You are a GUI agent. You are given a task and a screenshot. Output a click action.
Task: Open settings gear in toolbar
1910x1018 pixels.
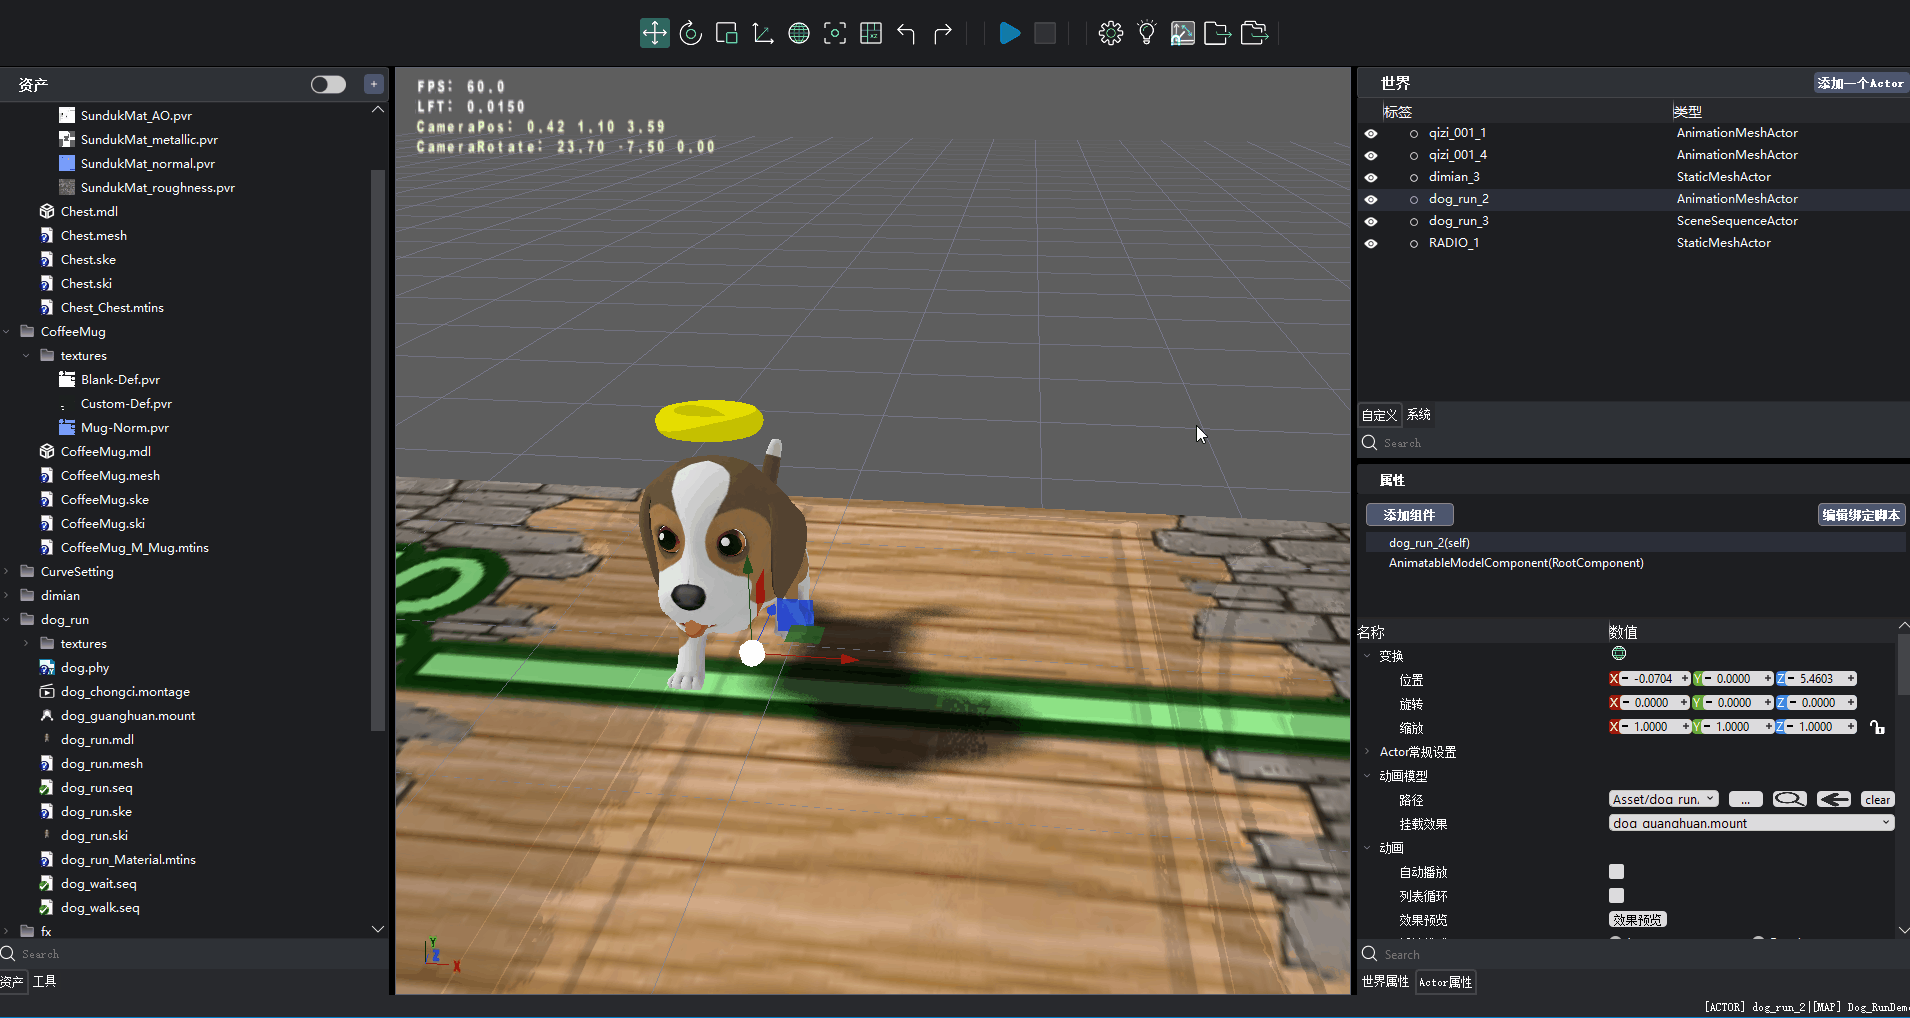tap(1110, 33)
